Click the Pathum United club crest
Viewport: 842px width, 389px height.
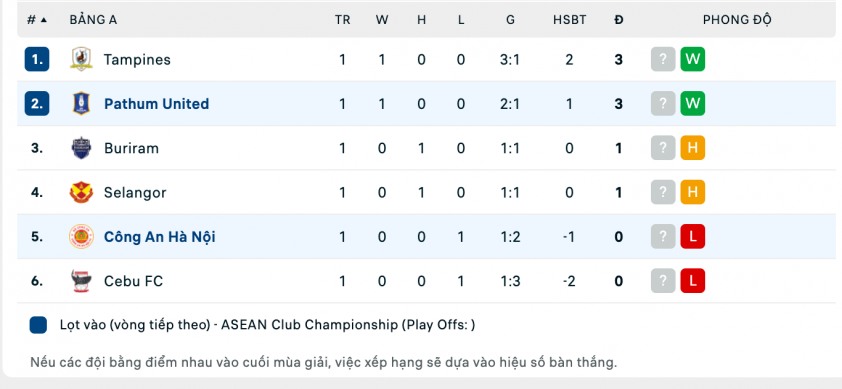coord(82,104)
